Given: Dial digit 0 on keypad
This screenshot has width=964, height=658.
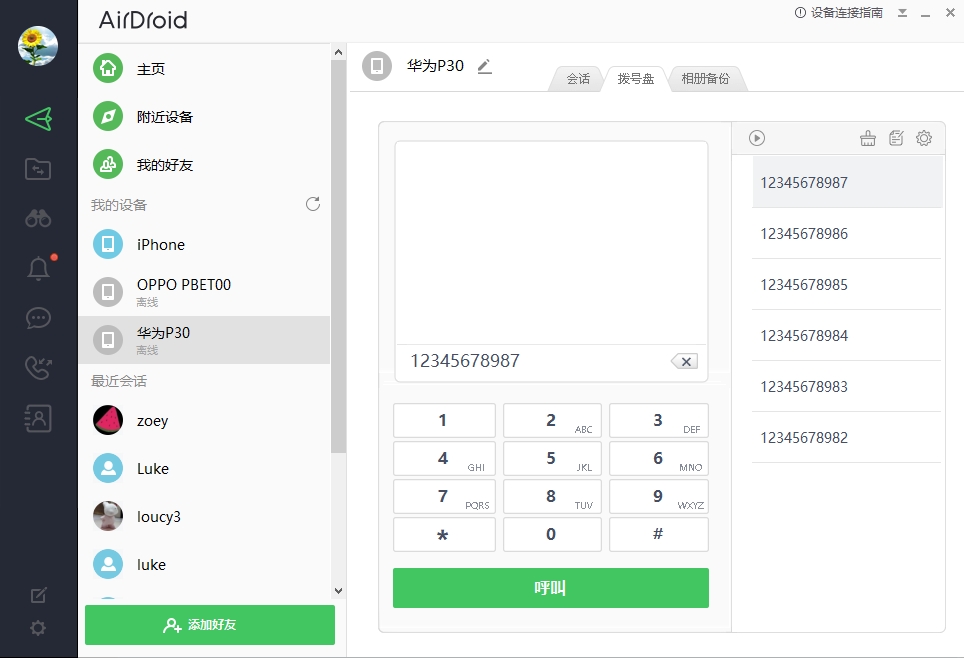Looking at the screenshot, I should pos(552,534).
